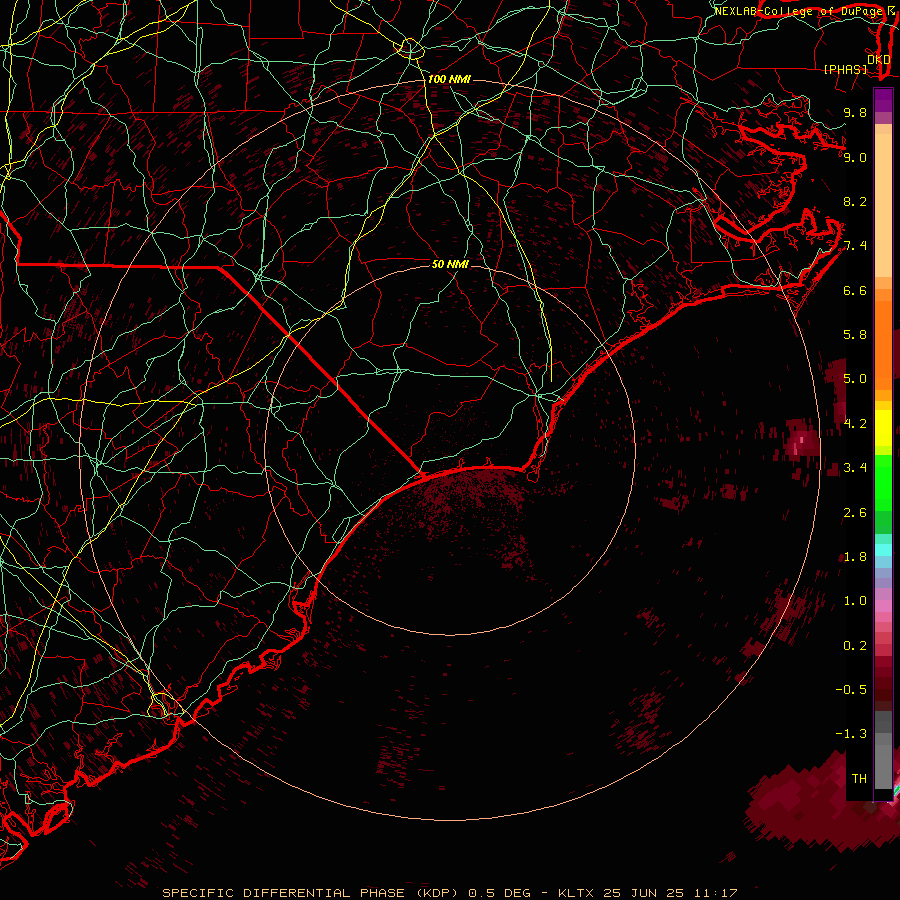Image resolution: width=900 pixels, height=900 pixels.
Task: Select the 3.4 color scale value
Action: [855, 468]
